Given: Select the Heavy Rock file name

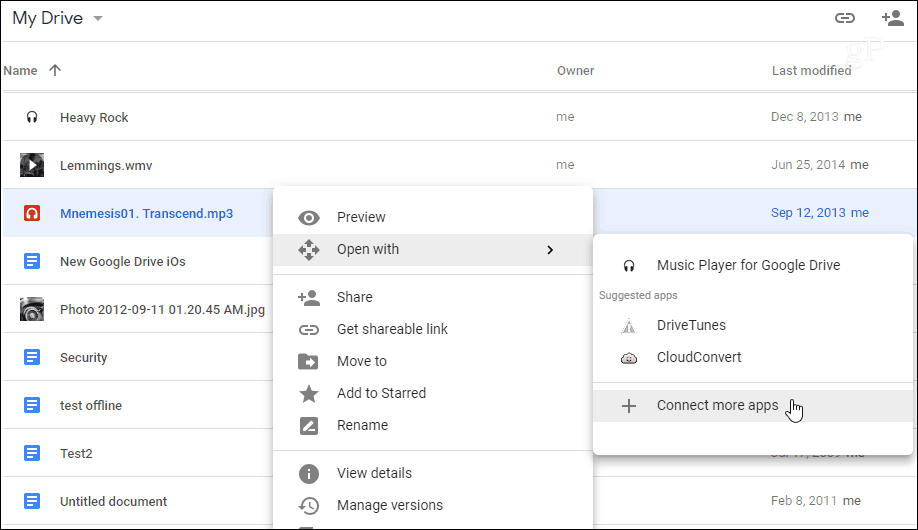Looking at the screenshot, I should [94, 118].
